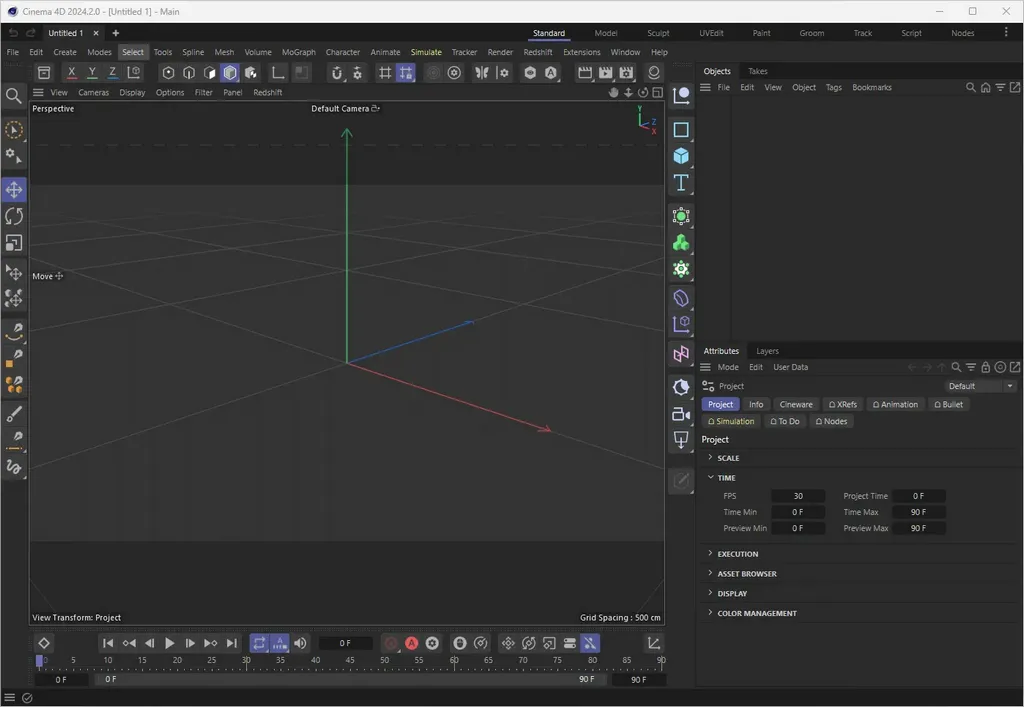
Task: Add a Camera object from the side palette
Action: [681, 414]
